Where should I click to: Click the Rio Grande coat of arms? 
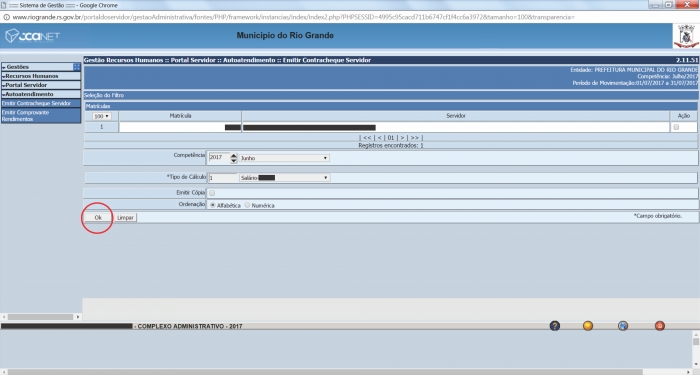[686, 36]
